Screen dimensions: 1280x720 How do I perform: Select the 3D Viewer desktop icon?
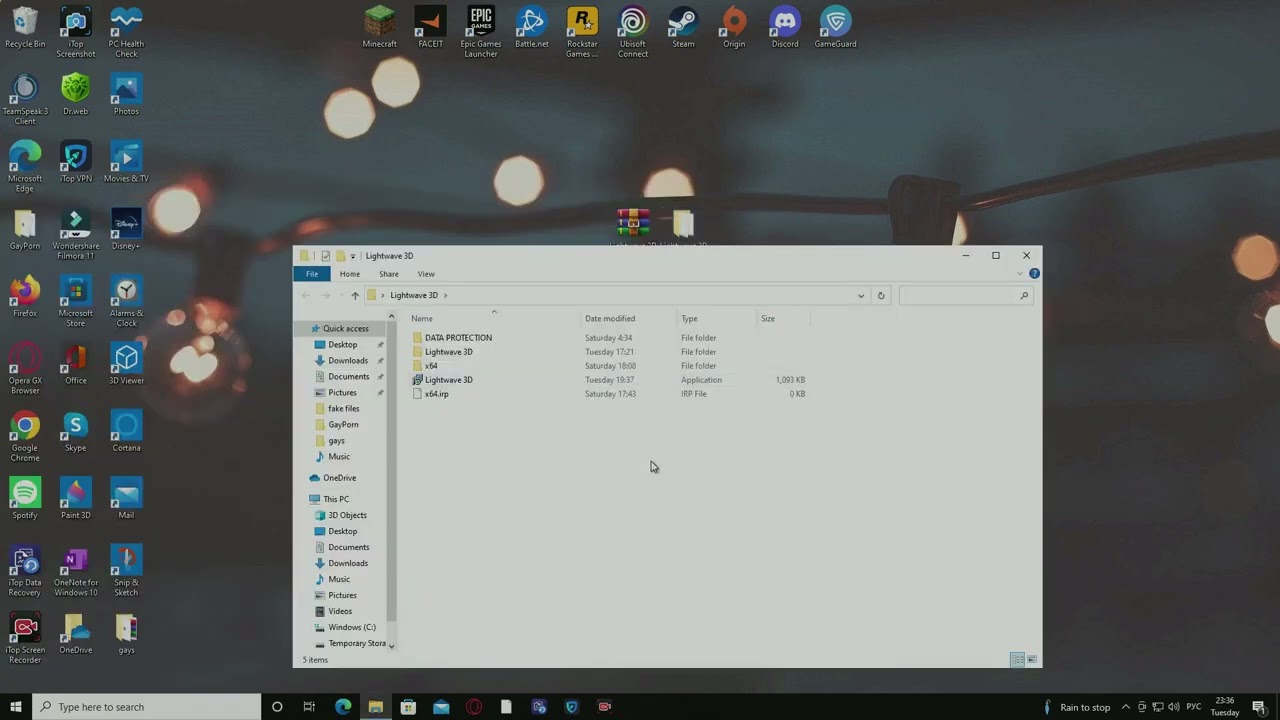[x=126, y=364]
